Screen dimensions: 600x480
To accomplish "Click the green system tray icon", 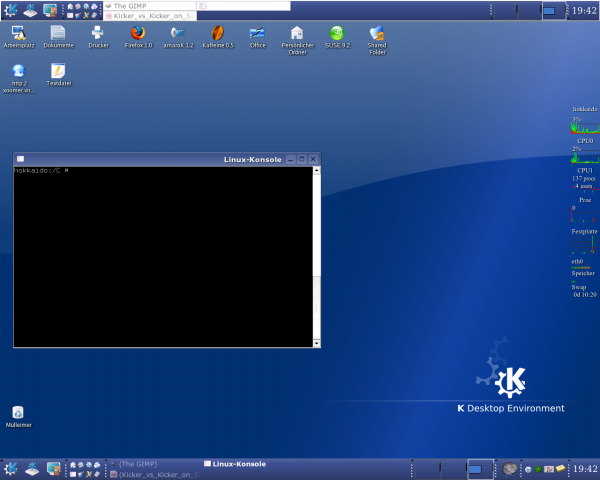I will coord(538,469).
